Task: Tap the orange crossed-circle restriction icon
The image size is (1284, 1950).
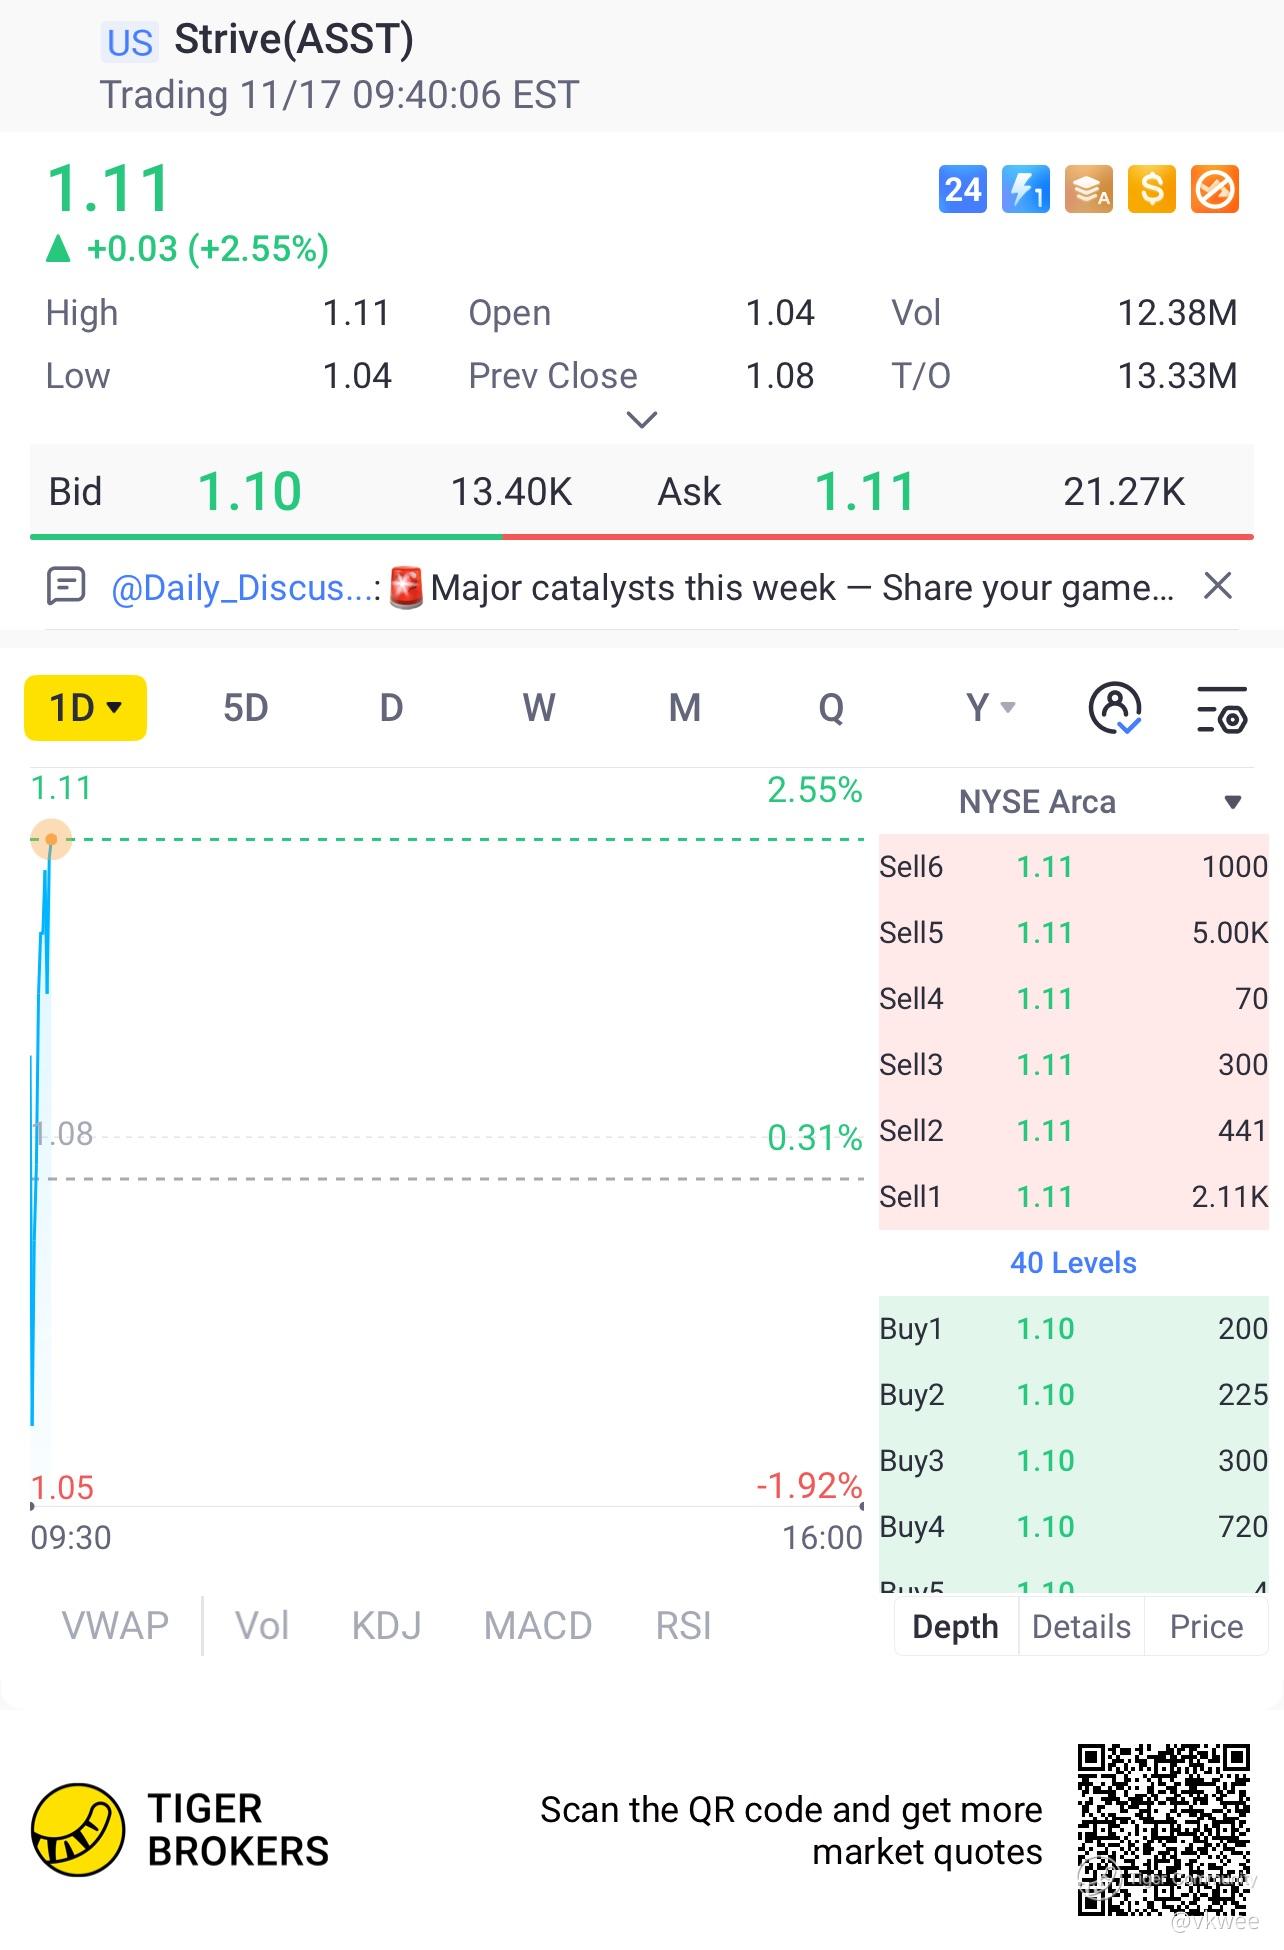Action: click(1215, 189)
